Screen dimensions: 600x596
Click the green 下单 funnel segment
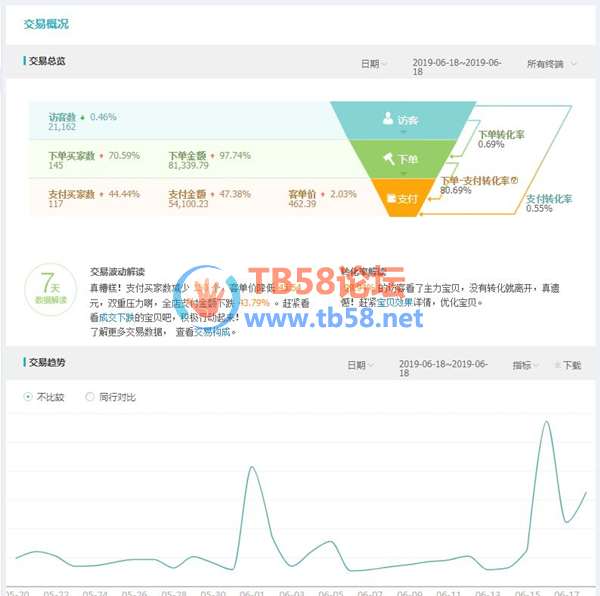(x=402, y=159)
